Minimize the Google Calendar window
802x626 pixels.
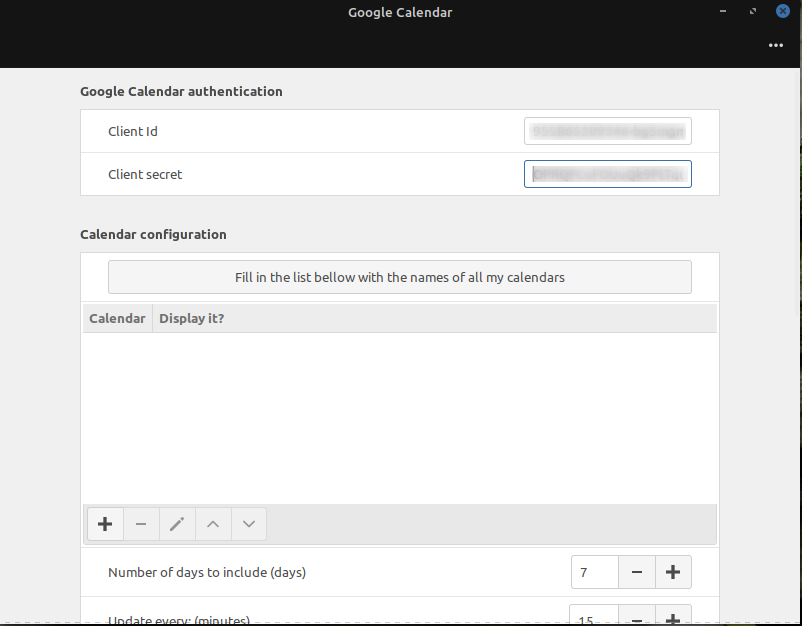(x=723, y=11)
